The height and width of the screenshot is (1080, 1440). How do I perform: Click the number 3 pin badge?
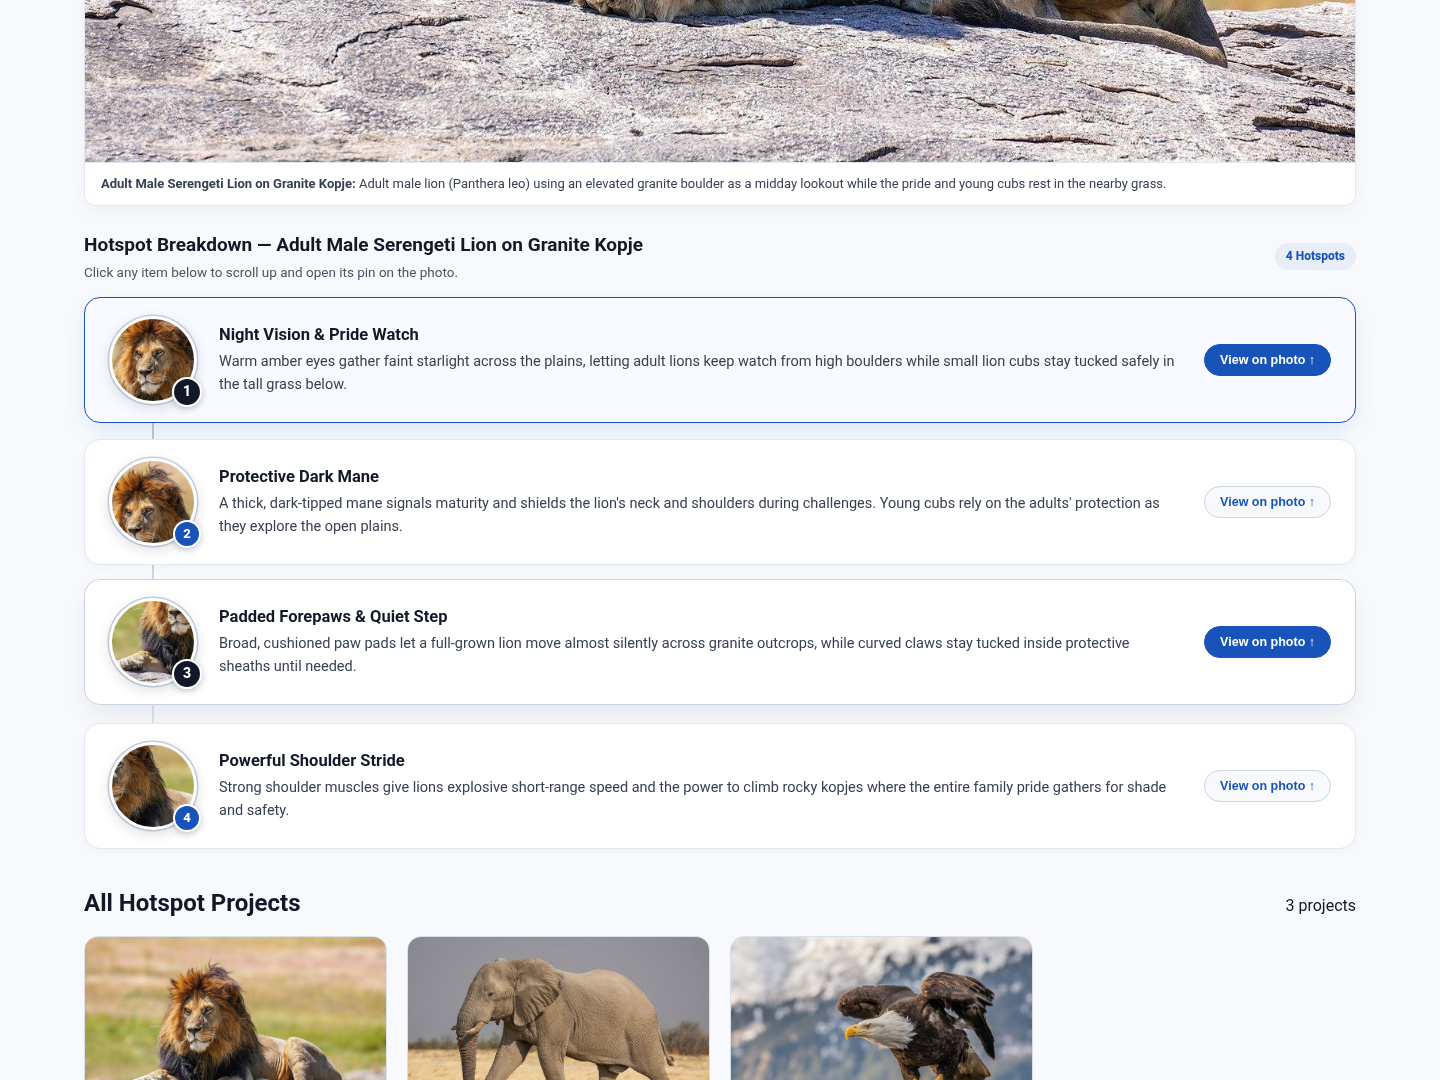pyautogui.click(x=187, y=674)
